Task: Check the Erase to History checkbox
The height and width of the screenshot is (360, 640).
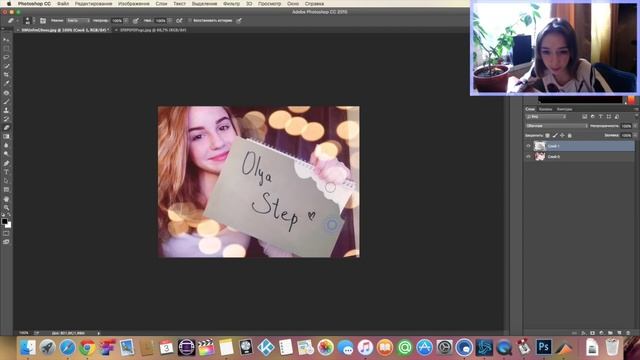Action: click(x=189, y=20)
